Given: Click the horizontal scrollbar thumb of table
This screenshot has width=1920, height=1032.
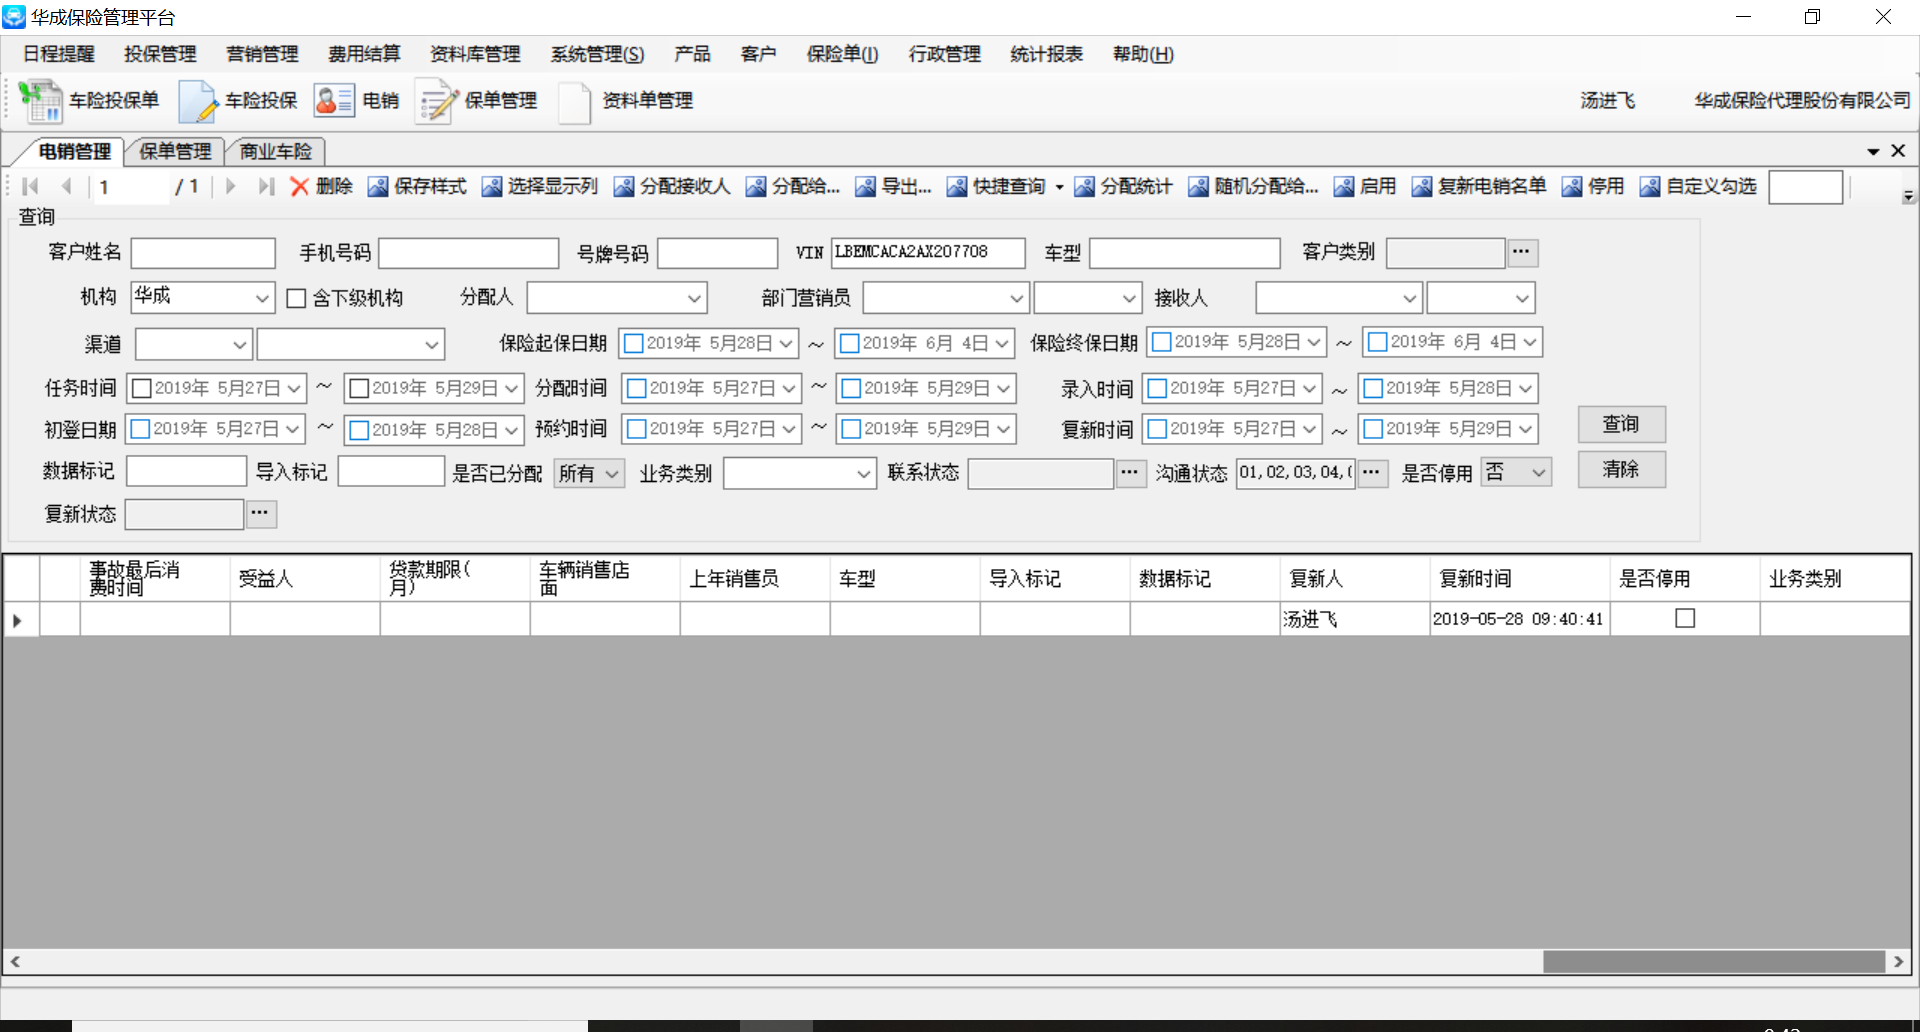Looking at the screenshot, I should [1713, 961].
